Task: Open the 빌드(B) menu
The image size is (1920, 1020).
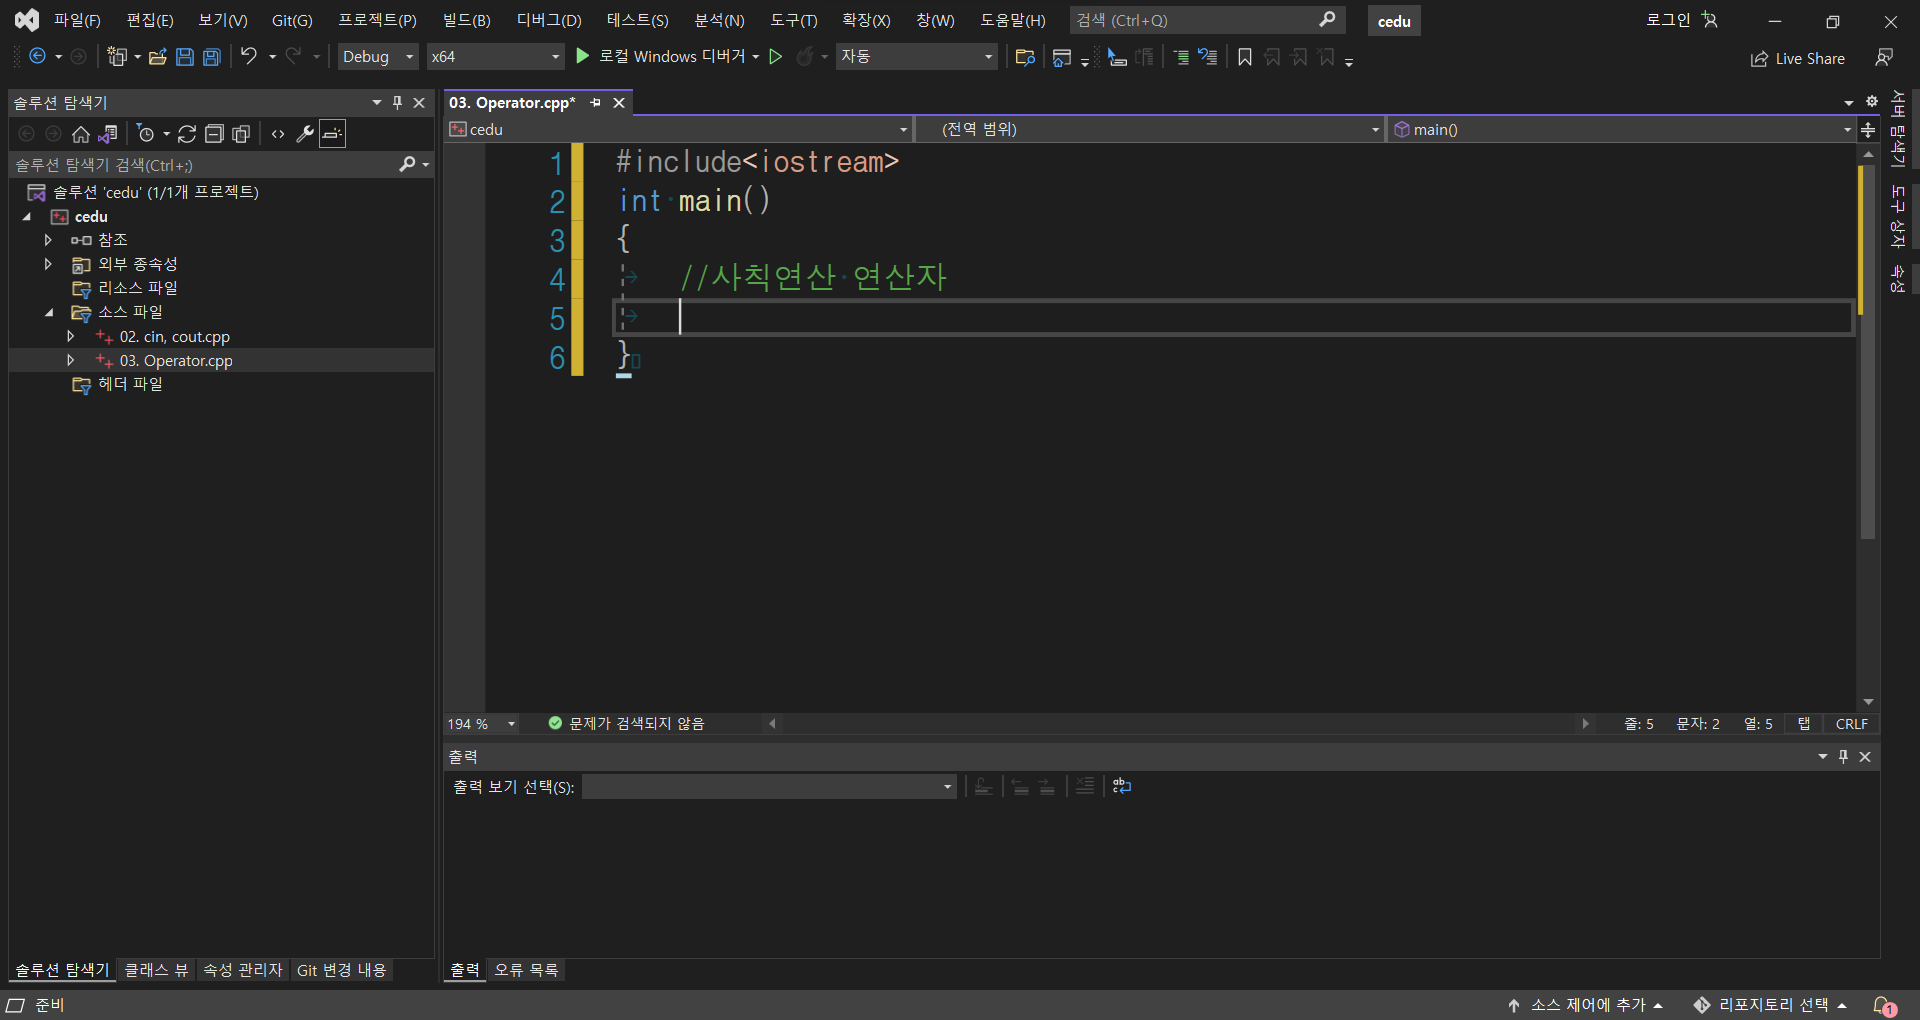Action: [x=467, y=21]
